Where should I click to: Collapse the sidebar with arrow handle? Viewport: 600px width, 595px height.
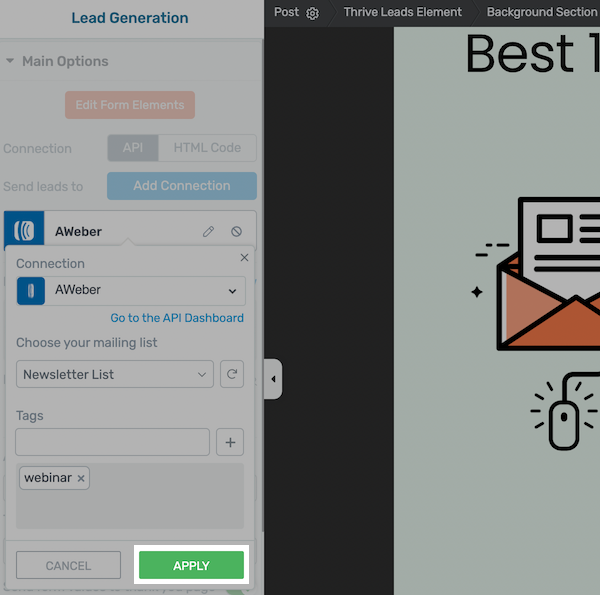(273, 379)
